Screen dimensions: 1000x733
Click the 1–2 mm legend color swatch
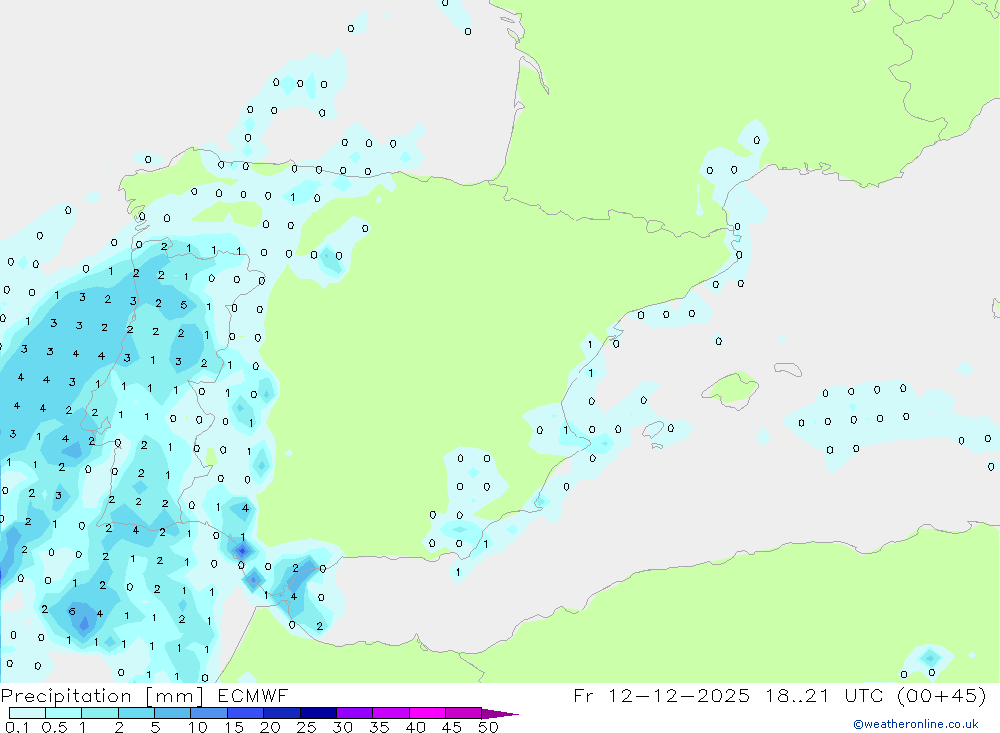[99, 713]
